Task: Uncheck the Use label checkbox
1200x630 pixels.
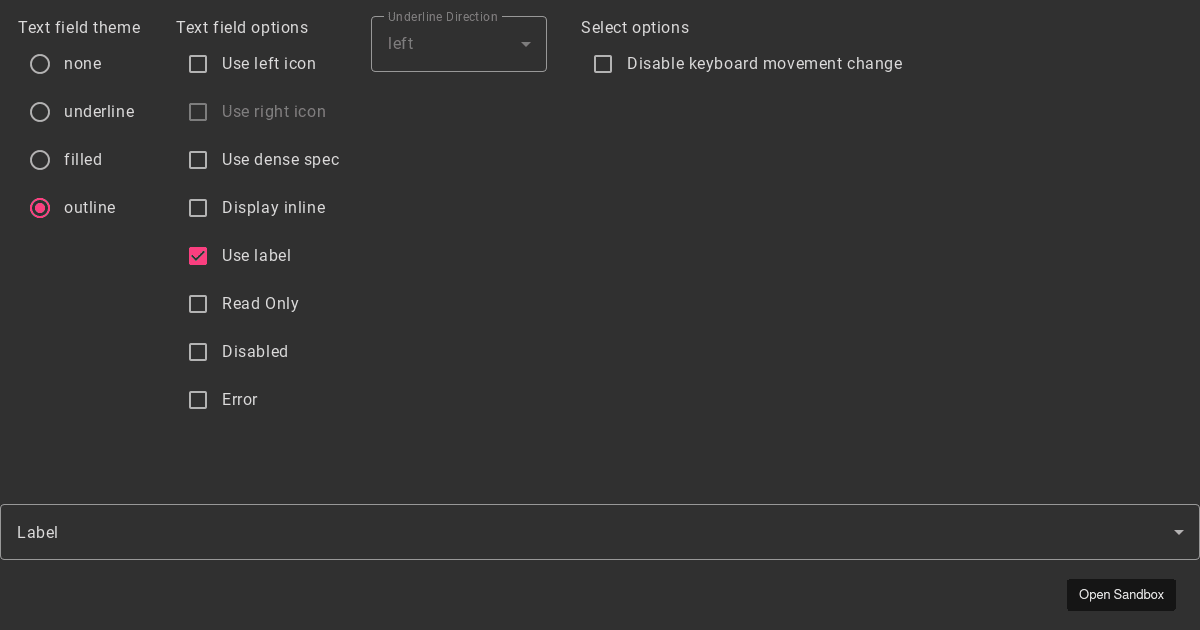Action: [x=198, y=256]
